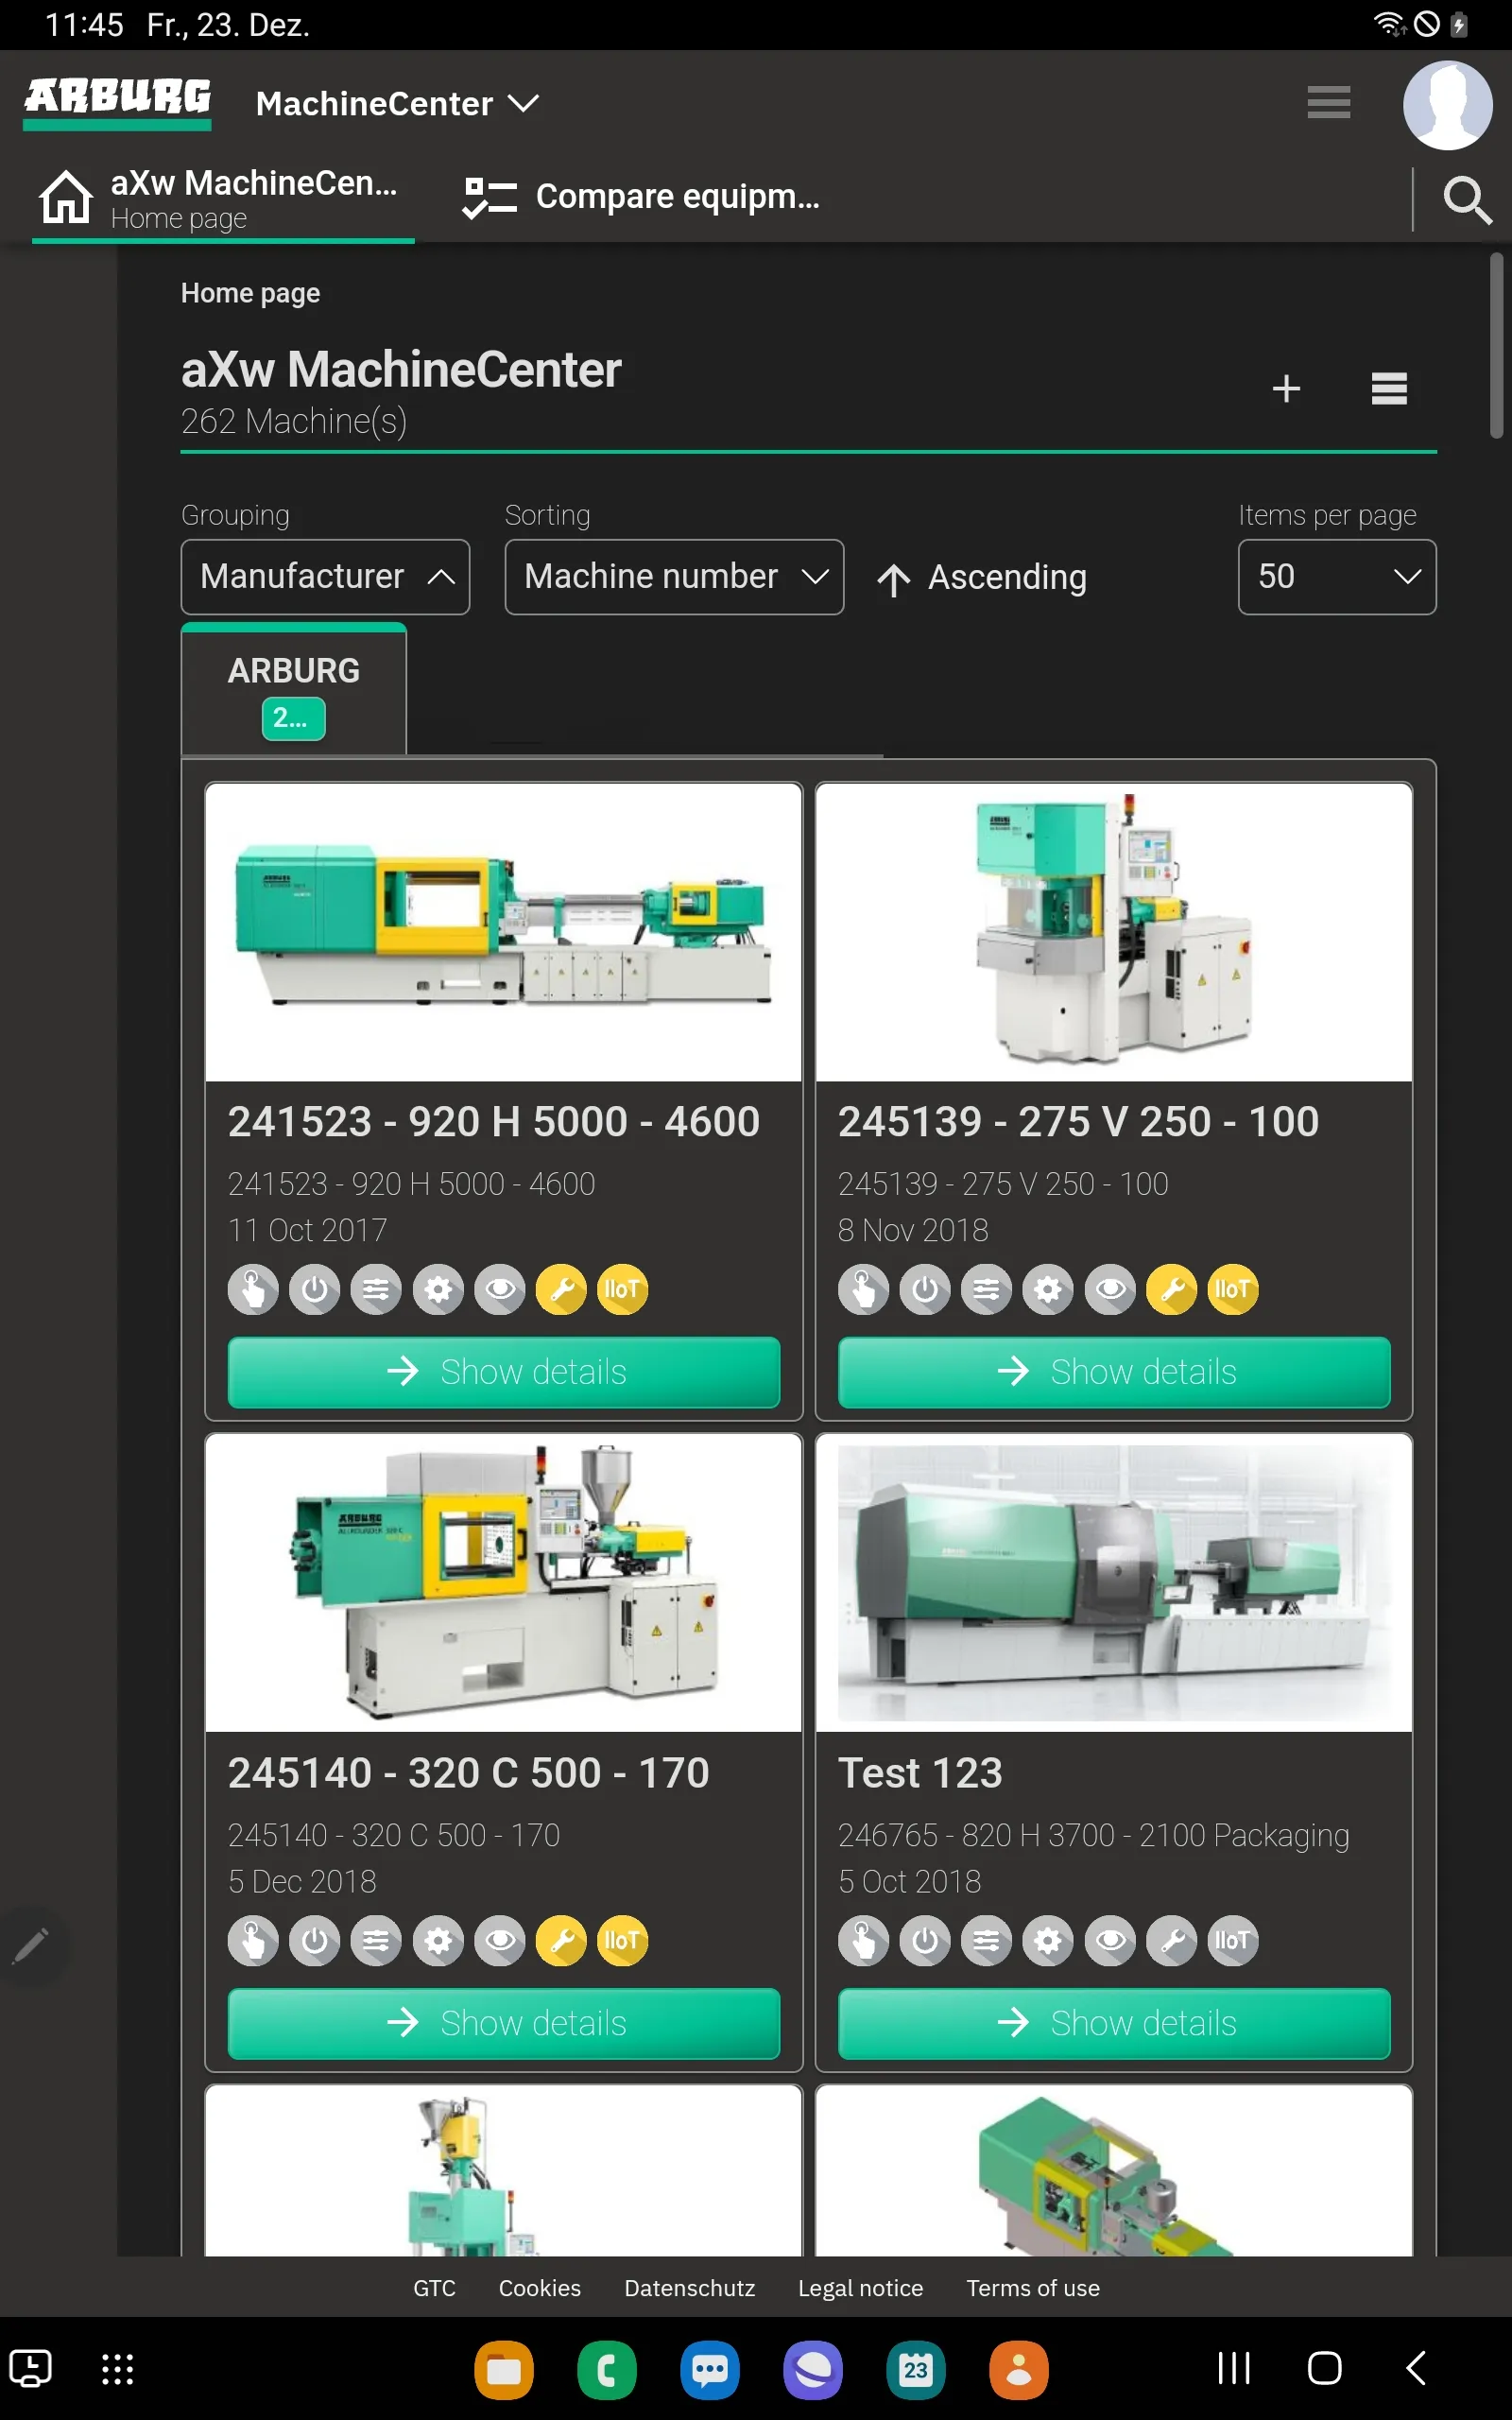Image resolution: width=1512 pixels, height=2420 pixels.
Task: Add a new machine with plus icon
Action: point(1286,388)
